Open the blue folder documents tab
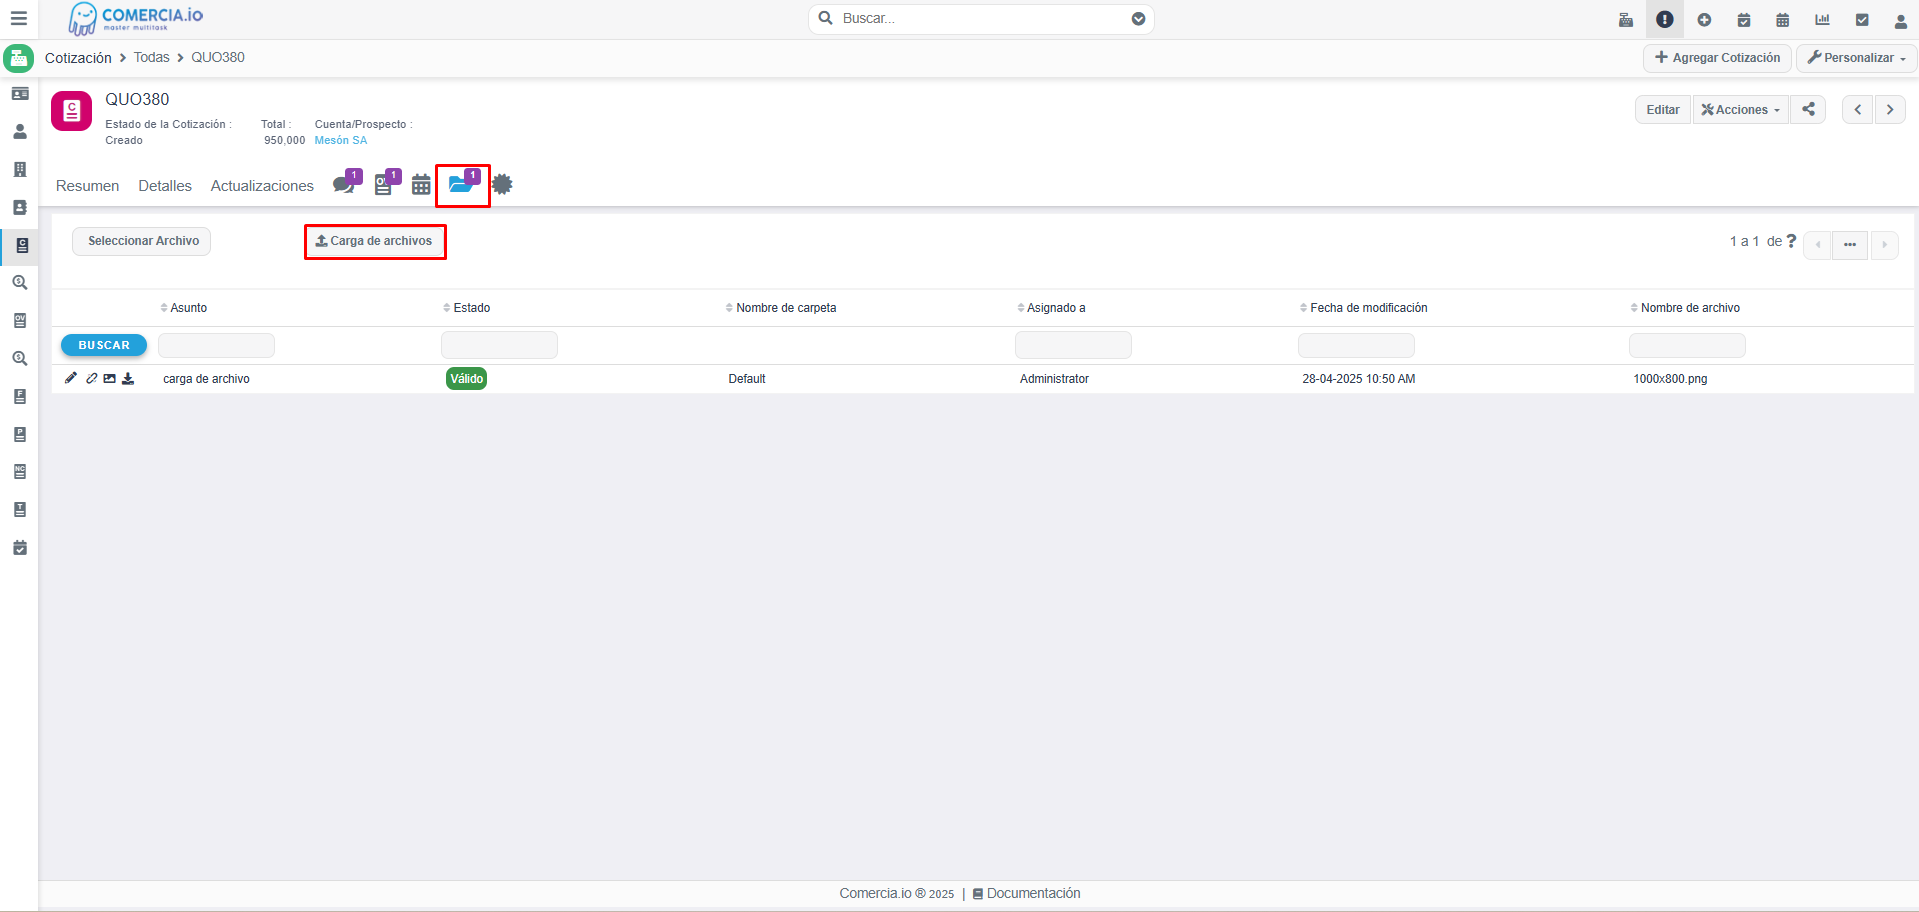Screen dimensions: 1919x912 (x=462, y=184)
